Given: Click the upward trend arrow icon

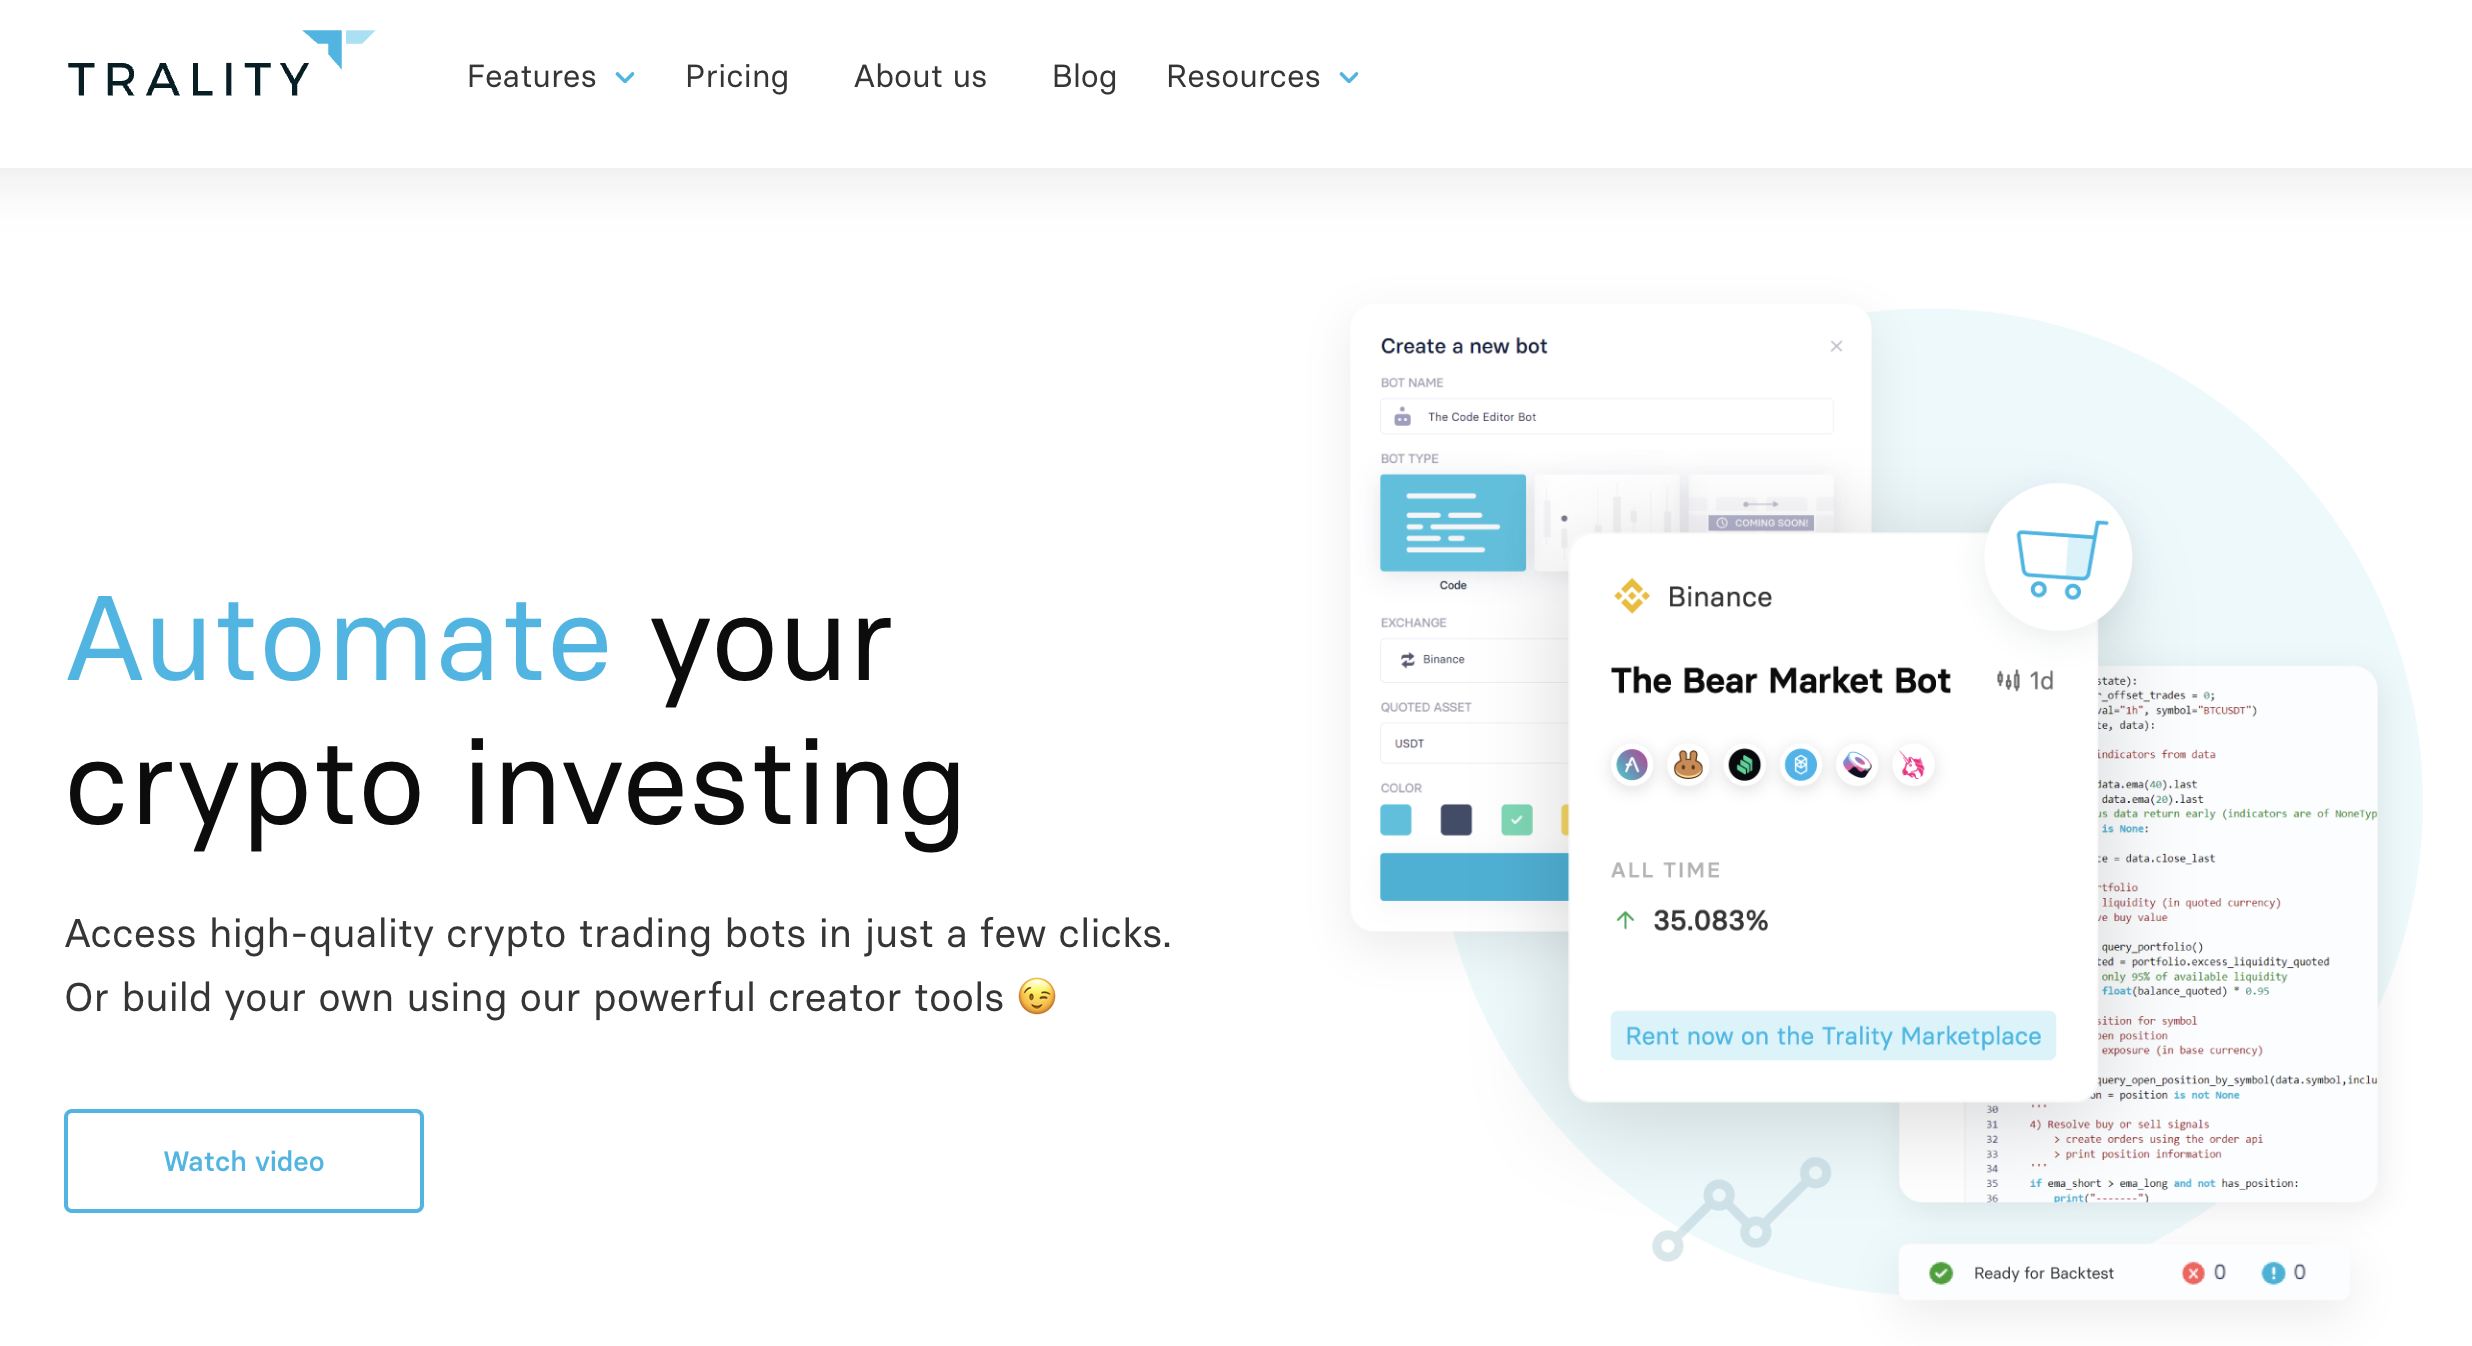Looking at the screenshot, I should click(1622, 922).
